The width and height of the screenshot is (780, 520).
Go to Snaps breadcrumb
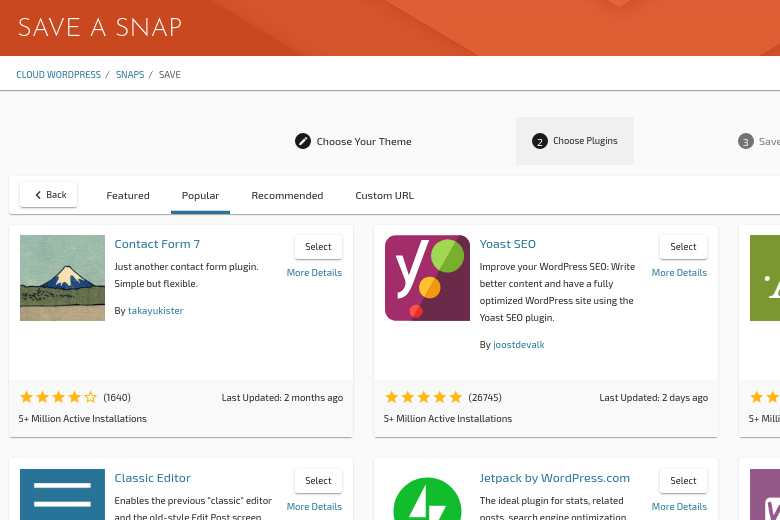(x=130, y=75)
